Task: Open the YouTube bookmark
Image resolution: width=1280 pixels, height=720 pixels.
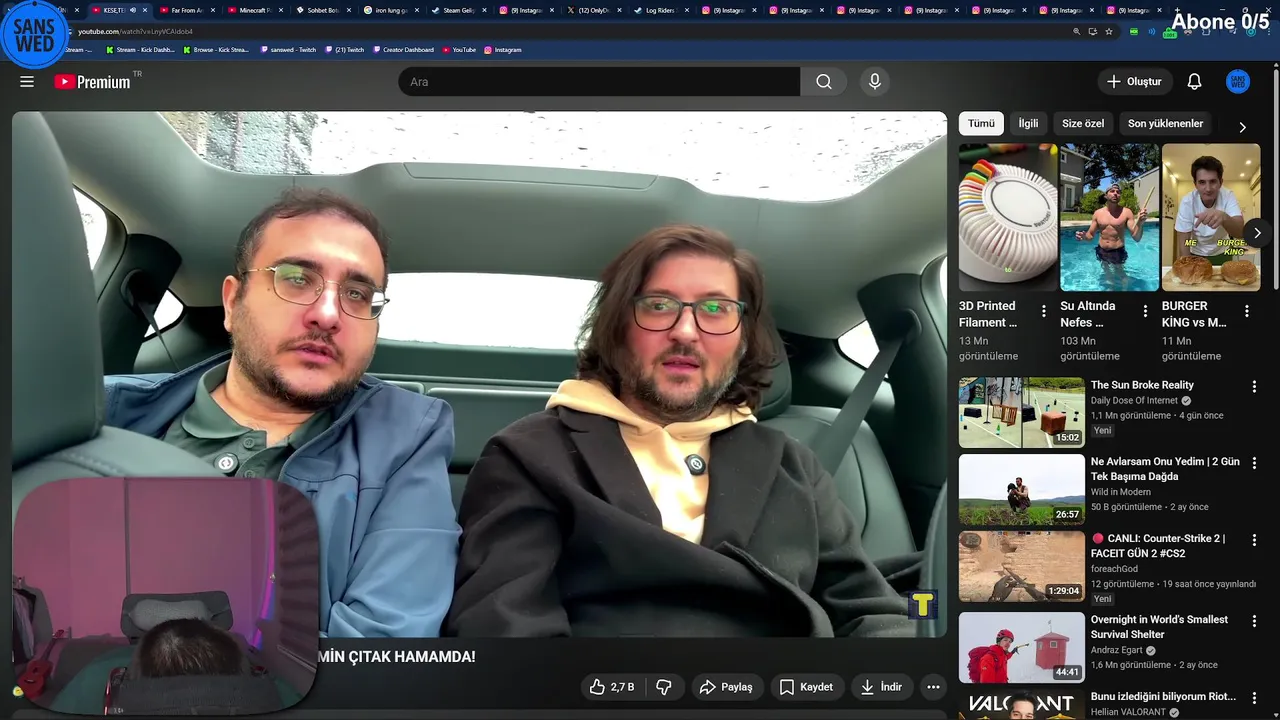Action: tap(459, 50)
